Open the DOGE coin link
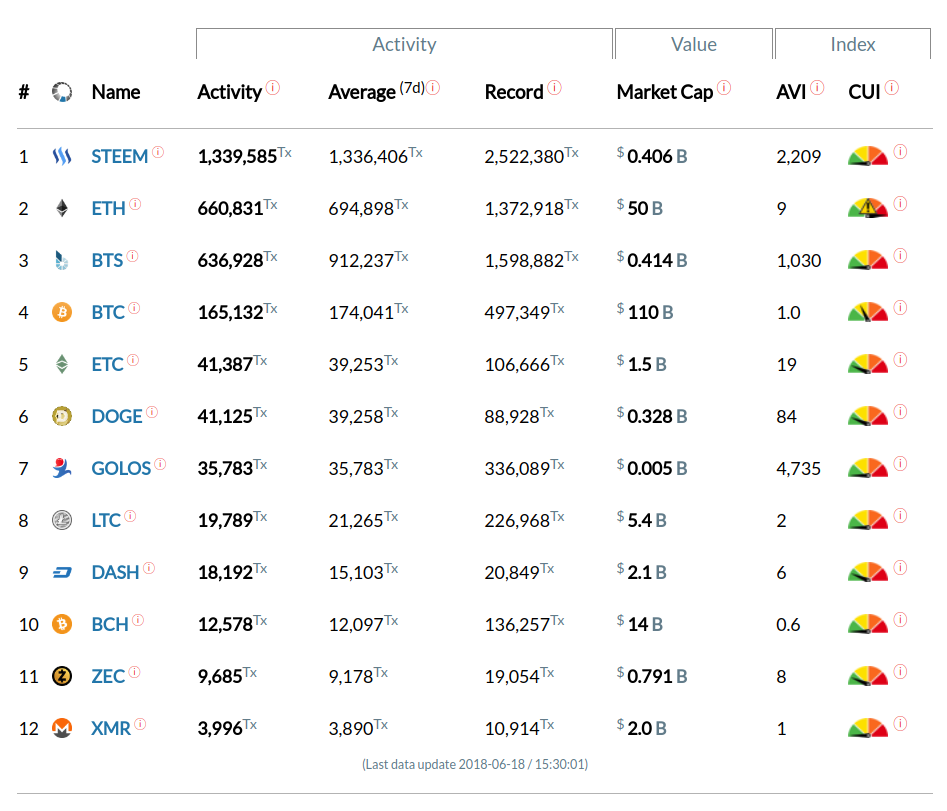The width and height of the screenshot is (947, 811). [x=117, y=417]
